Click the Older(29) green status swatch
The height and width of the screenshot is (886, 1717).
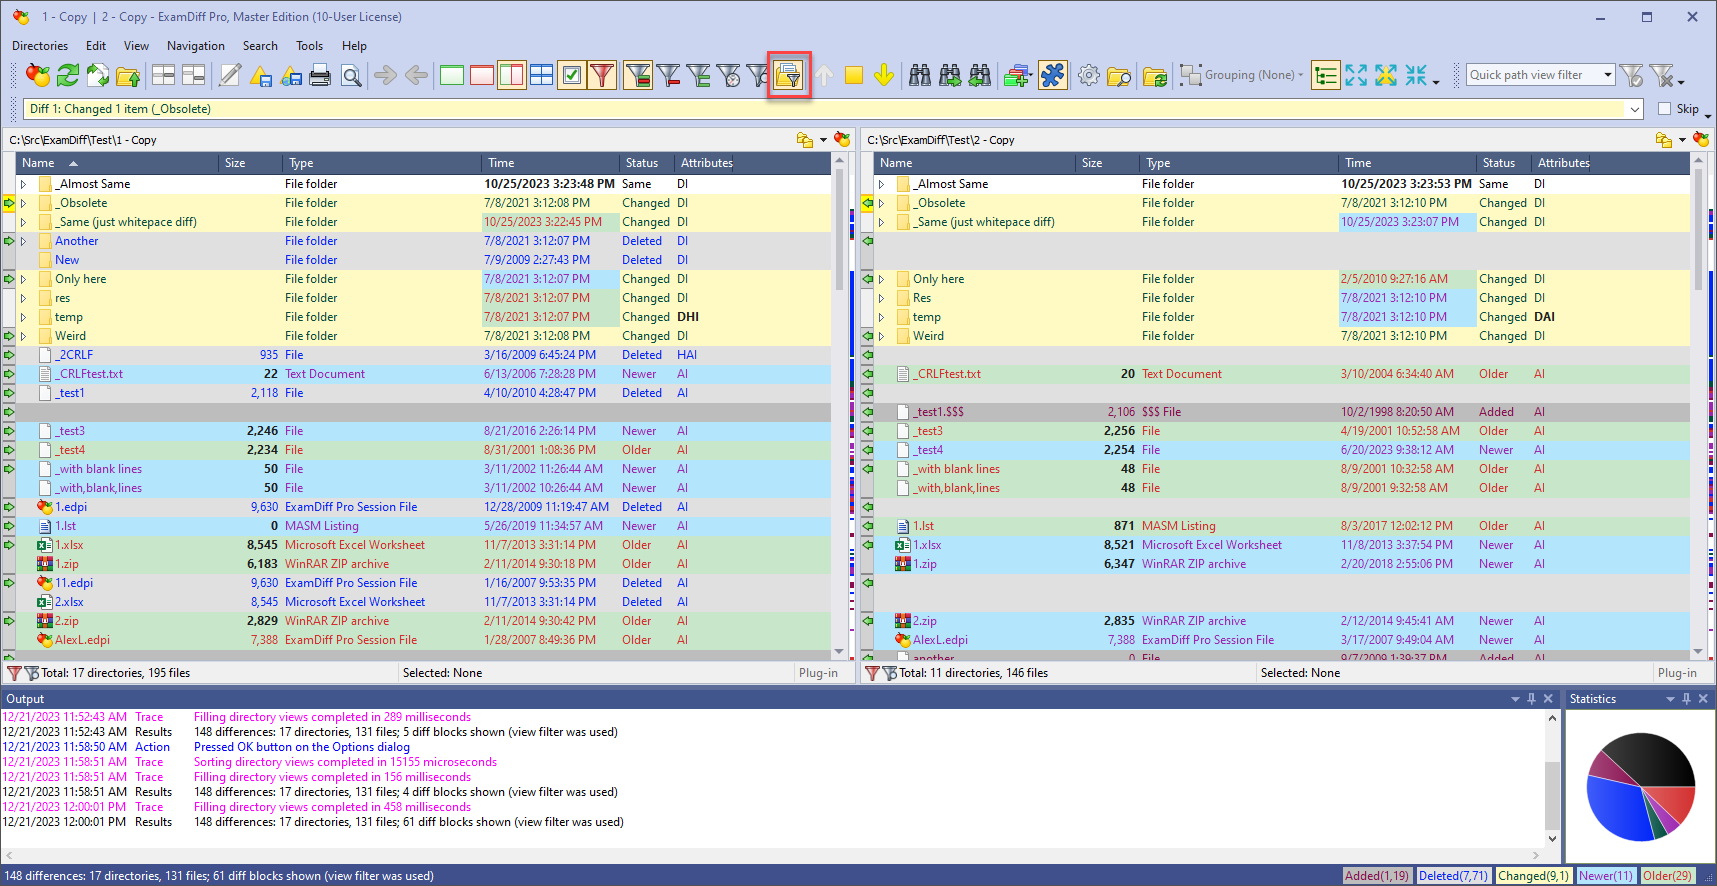point(1667,876)
